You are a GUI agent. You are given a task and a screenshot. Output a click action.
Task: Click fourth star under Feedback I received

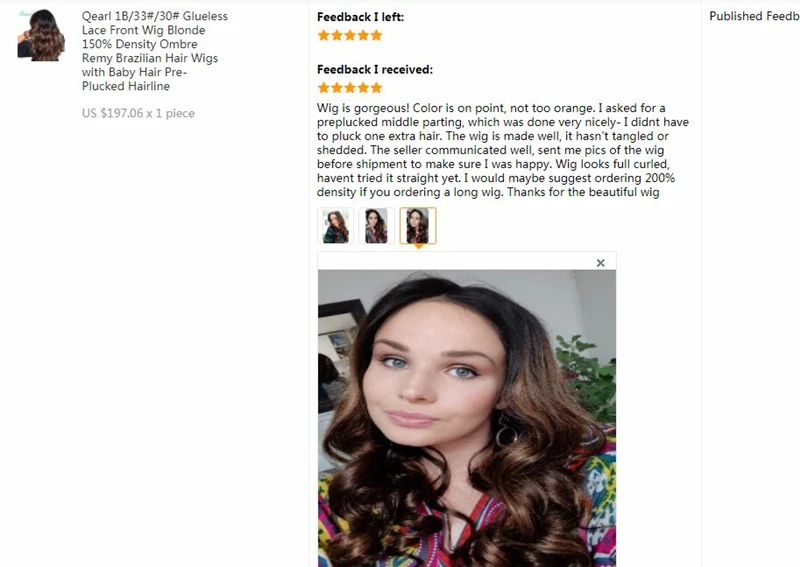pyautogui.click(x=363, y=88)
